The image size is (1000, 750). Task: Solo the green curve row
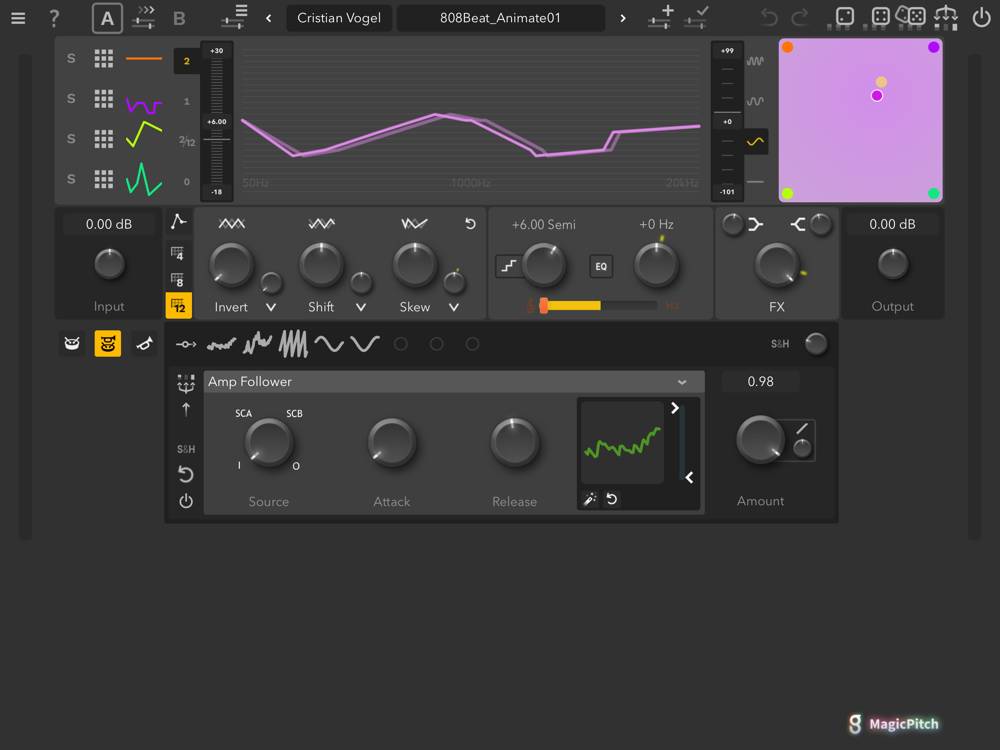point(71,179)
